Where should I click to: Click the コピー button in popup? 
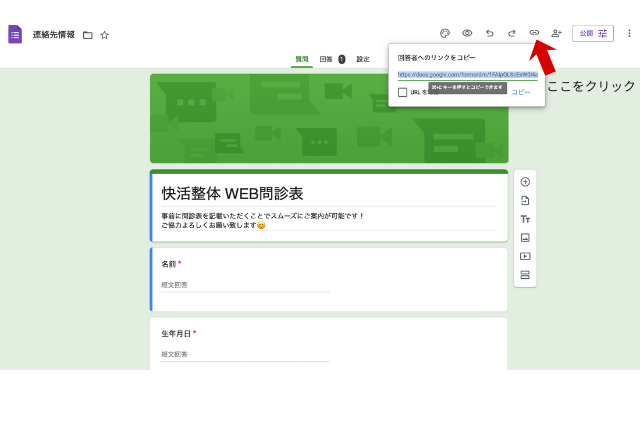pos(521,92)
